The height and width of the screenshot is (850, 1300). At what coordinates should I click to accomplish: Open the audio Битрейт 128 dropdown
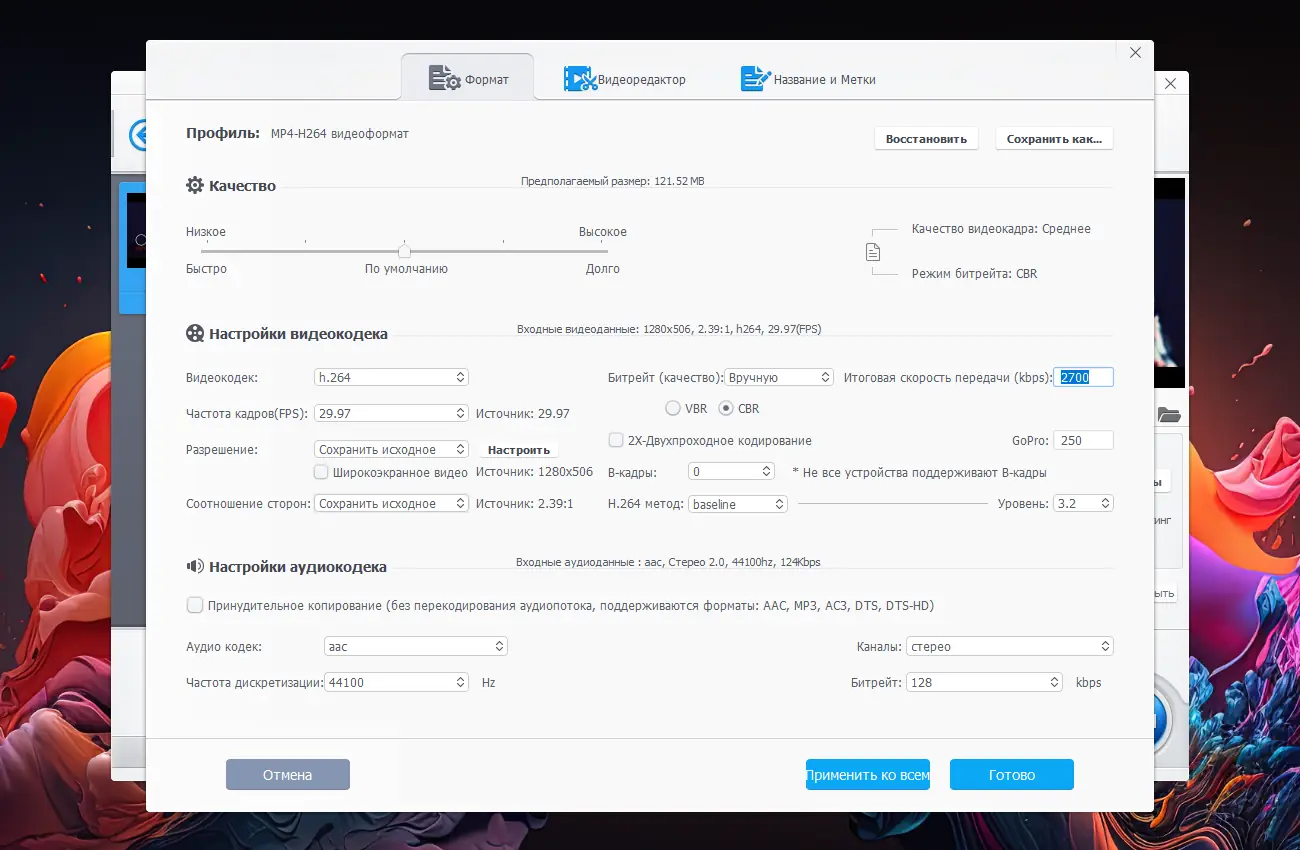pyautogui.click(x=985, y=682)
